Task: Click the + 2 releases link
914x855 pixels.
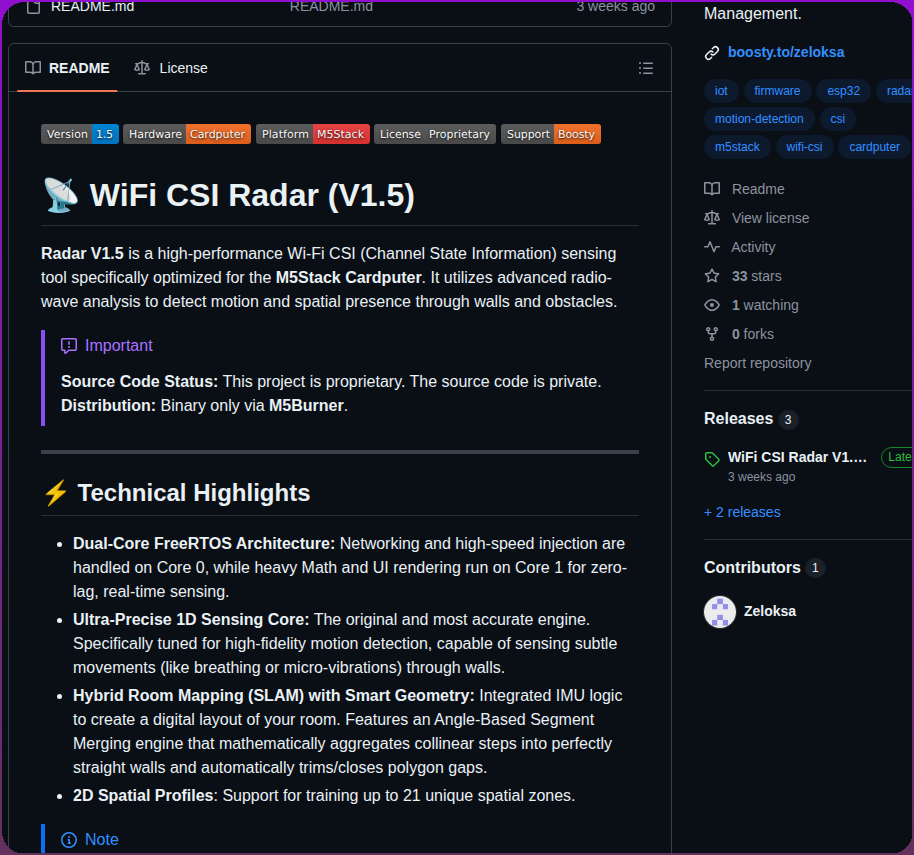Action: pyautogui.click(x=742, y=512)
